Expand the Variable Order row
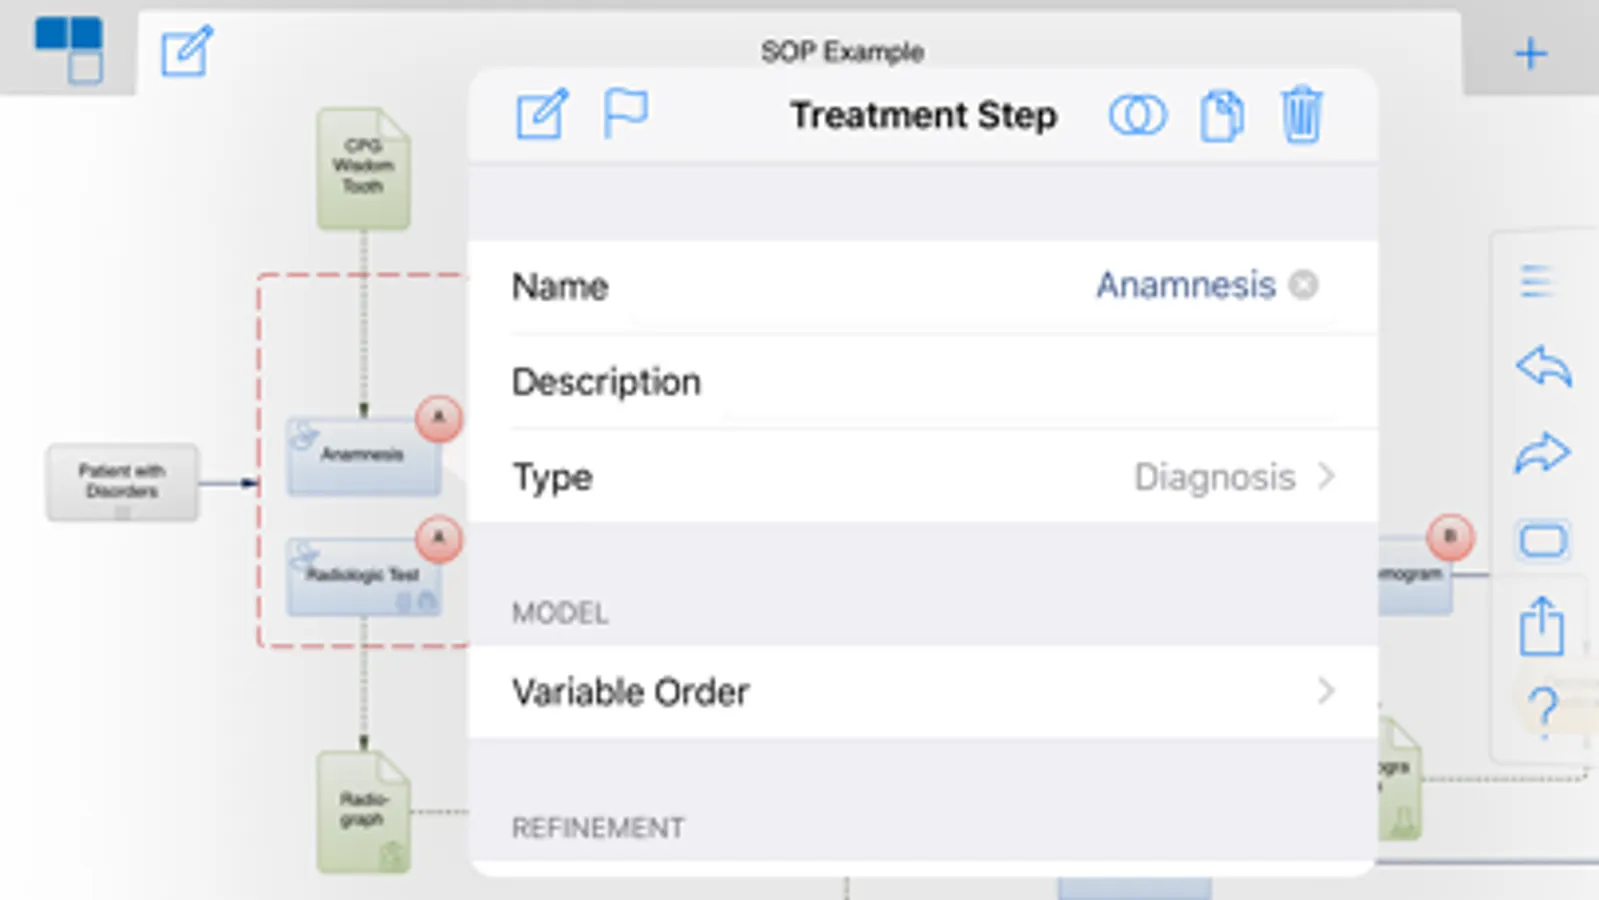The image size is (1599, 900). [x=922, y=692]
